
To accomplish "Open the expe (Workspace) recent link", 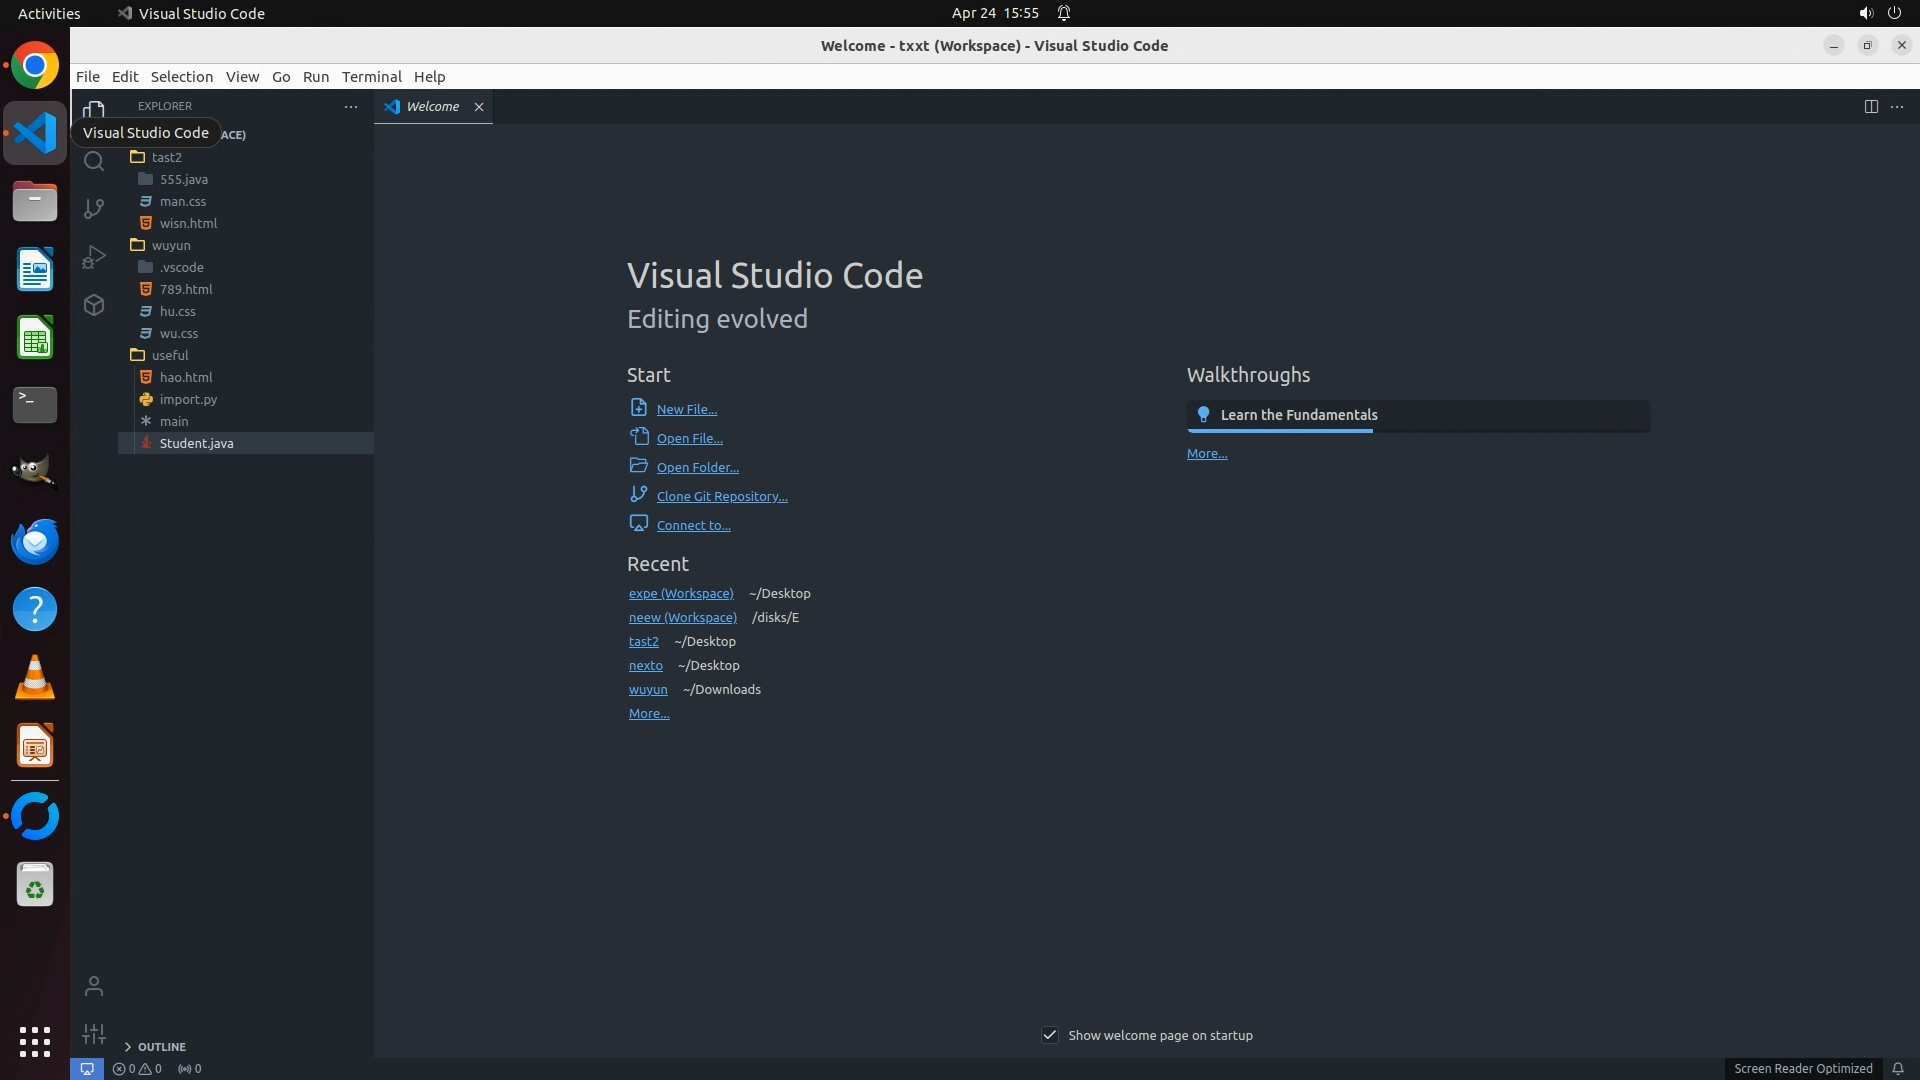I will coord(680,594).
